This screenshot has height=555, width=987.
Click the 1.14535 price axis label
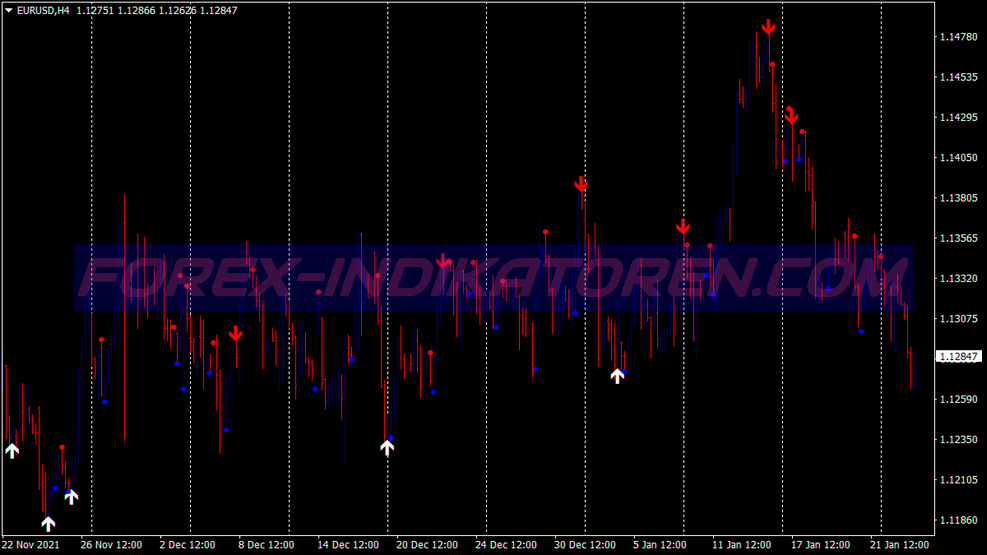tap(959, 77)
